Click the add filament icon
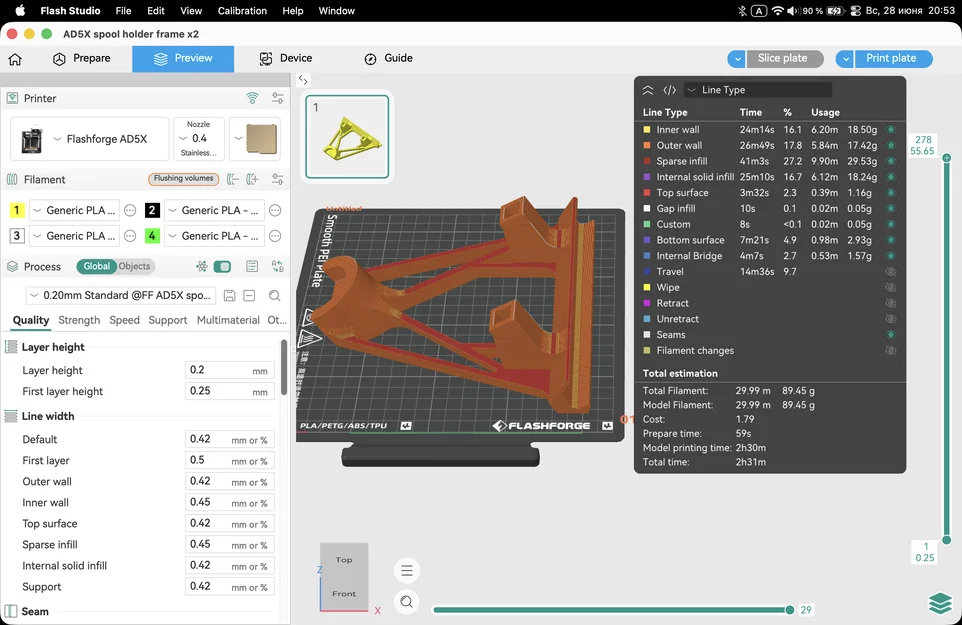 252,179
